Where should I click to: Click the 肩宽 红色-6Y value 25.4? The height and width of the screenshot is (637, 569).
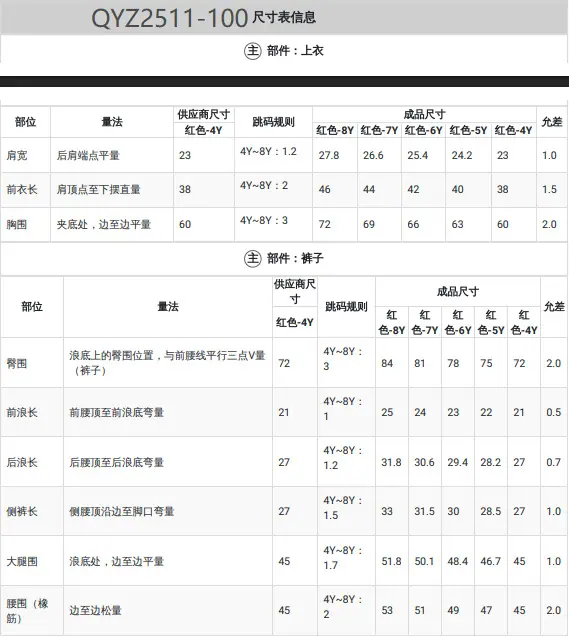click(x=418, y=155)
